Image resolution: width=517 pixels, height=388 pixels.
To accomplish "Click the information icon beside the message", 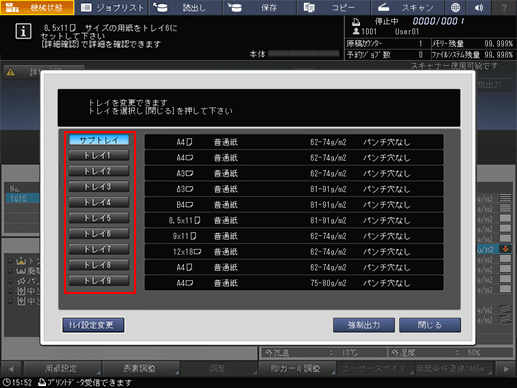I will (23, 31).
